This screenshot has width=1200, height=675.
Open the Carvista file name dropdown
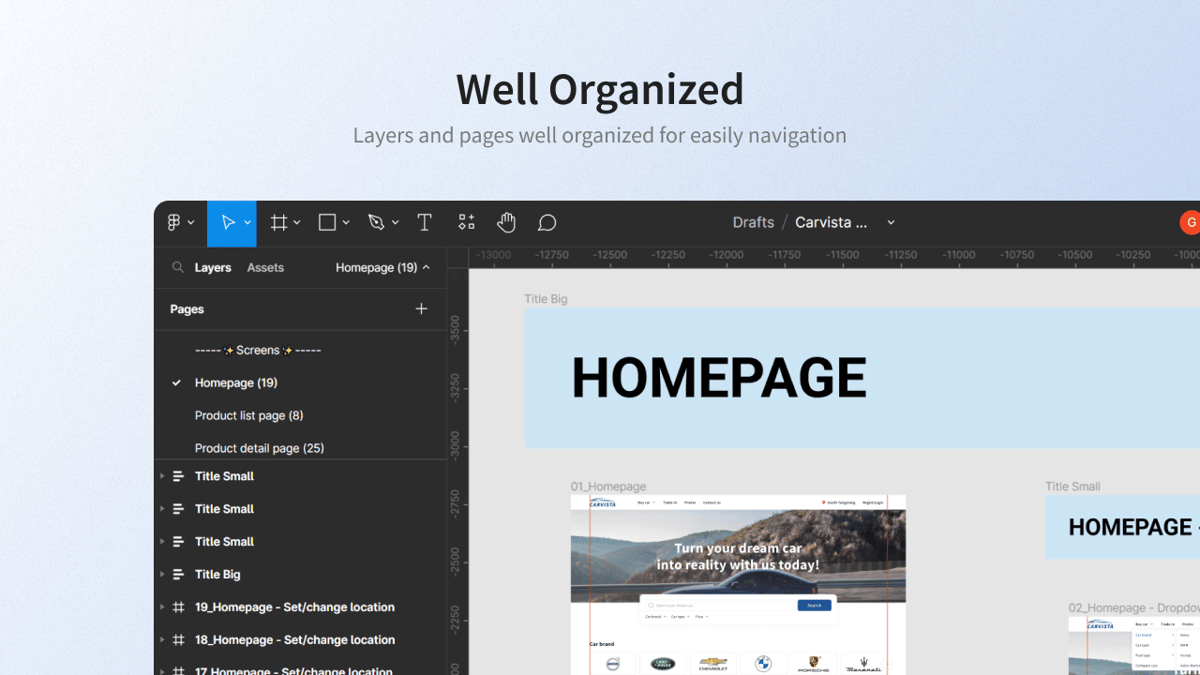(x=889, y=222)
